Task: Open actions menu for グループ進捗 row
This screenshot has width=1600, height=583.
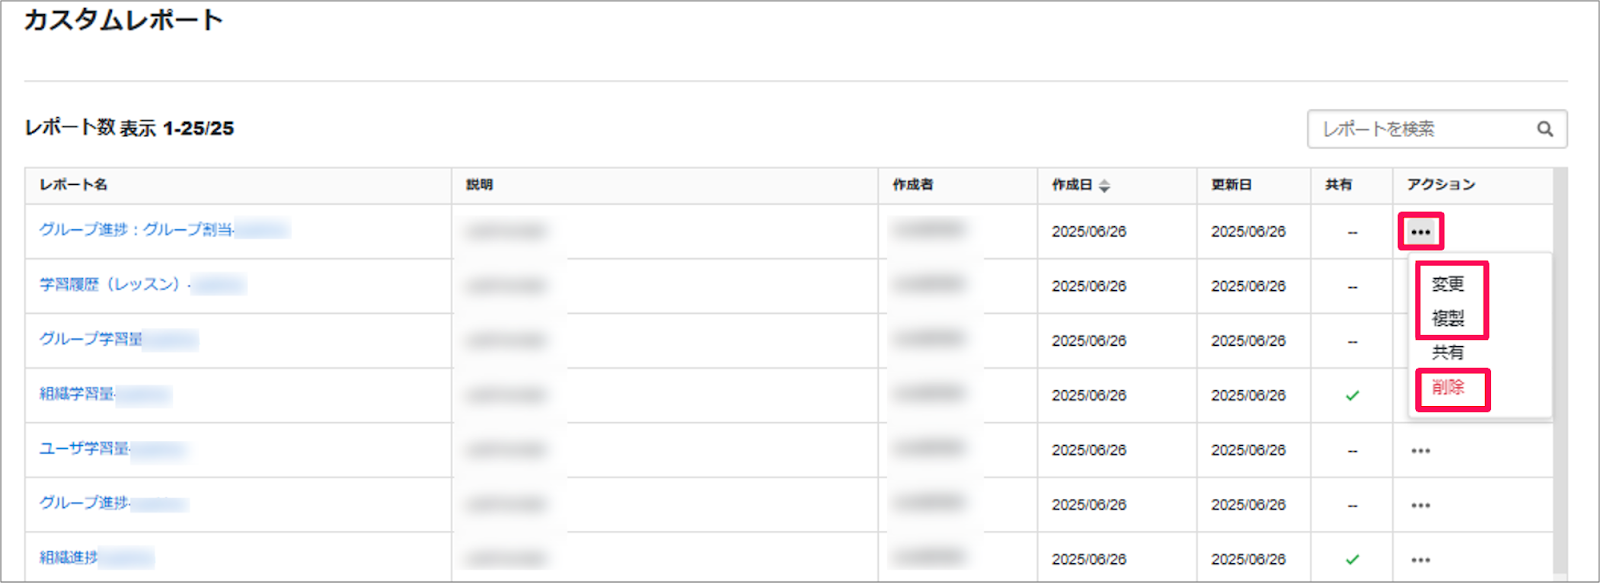Action: click(x=1420, y=506)
